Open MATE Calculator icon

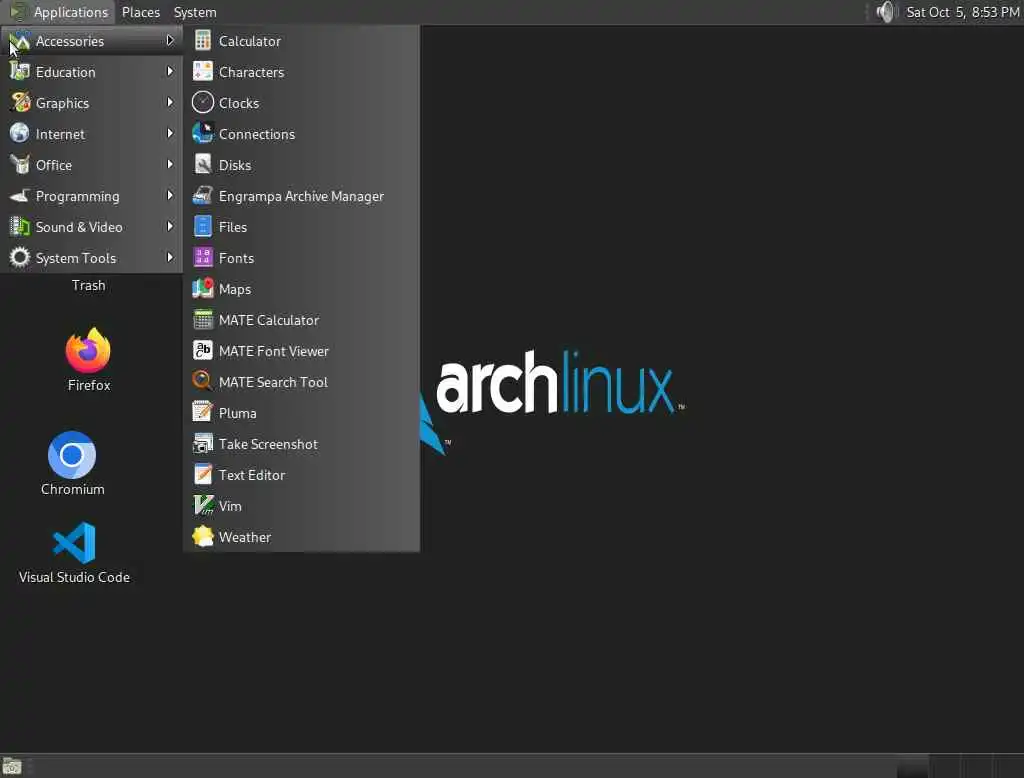point(202,319)
